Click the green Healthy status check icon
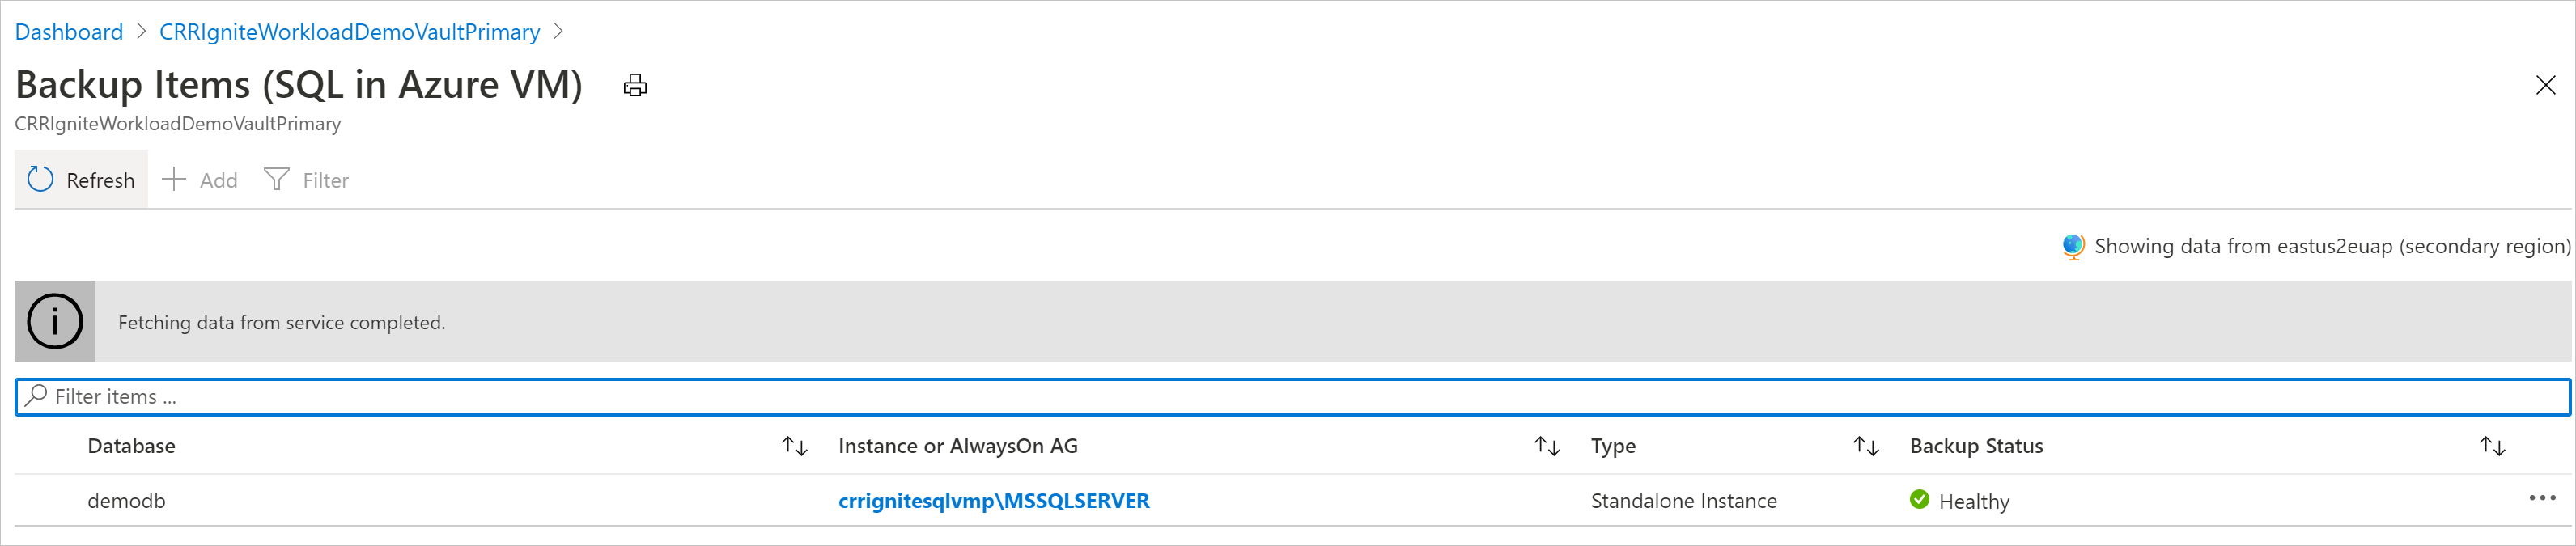 [1920, 500]
